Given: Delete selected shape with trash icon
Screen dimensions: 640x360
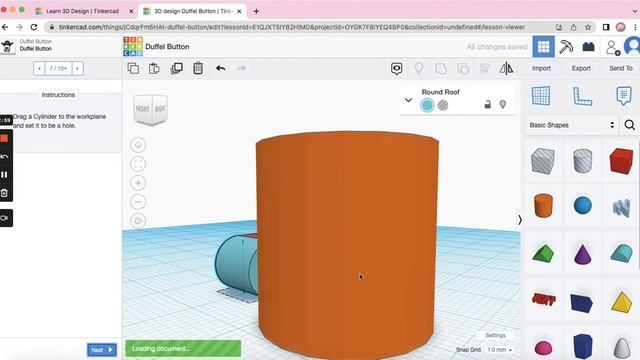Looking at the screenshot, I should pos(198,68).
